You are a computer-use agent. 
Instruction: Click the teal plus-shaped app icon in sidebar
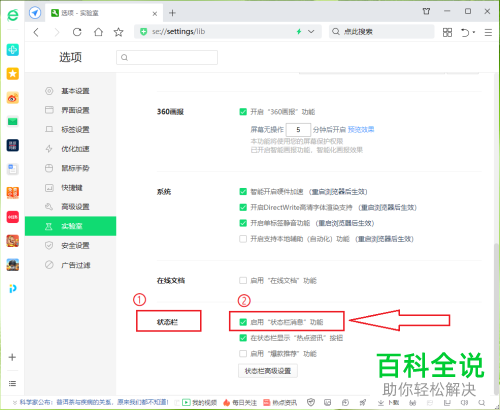[x=13, y=50]
